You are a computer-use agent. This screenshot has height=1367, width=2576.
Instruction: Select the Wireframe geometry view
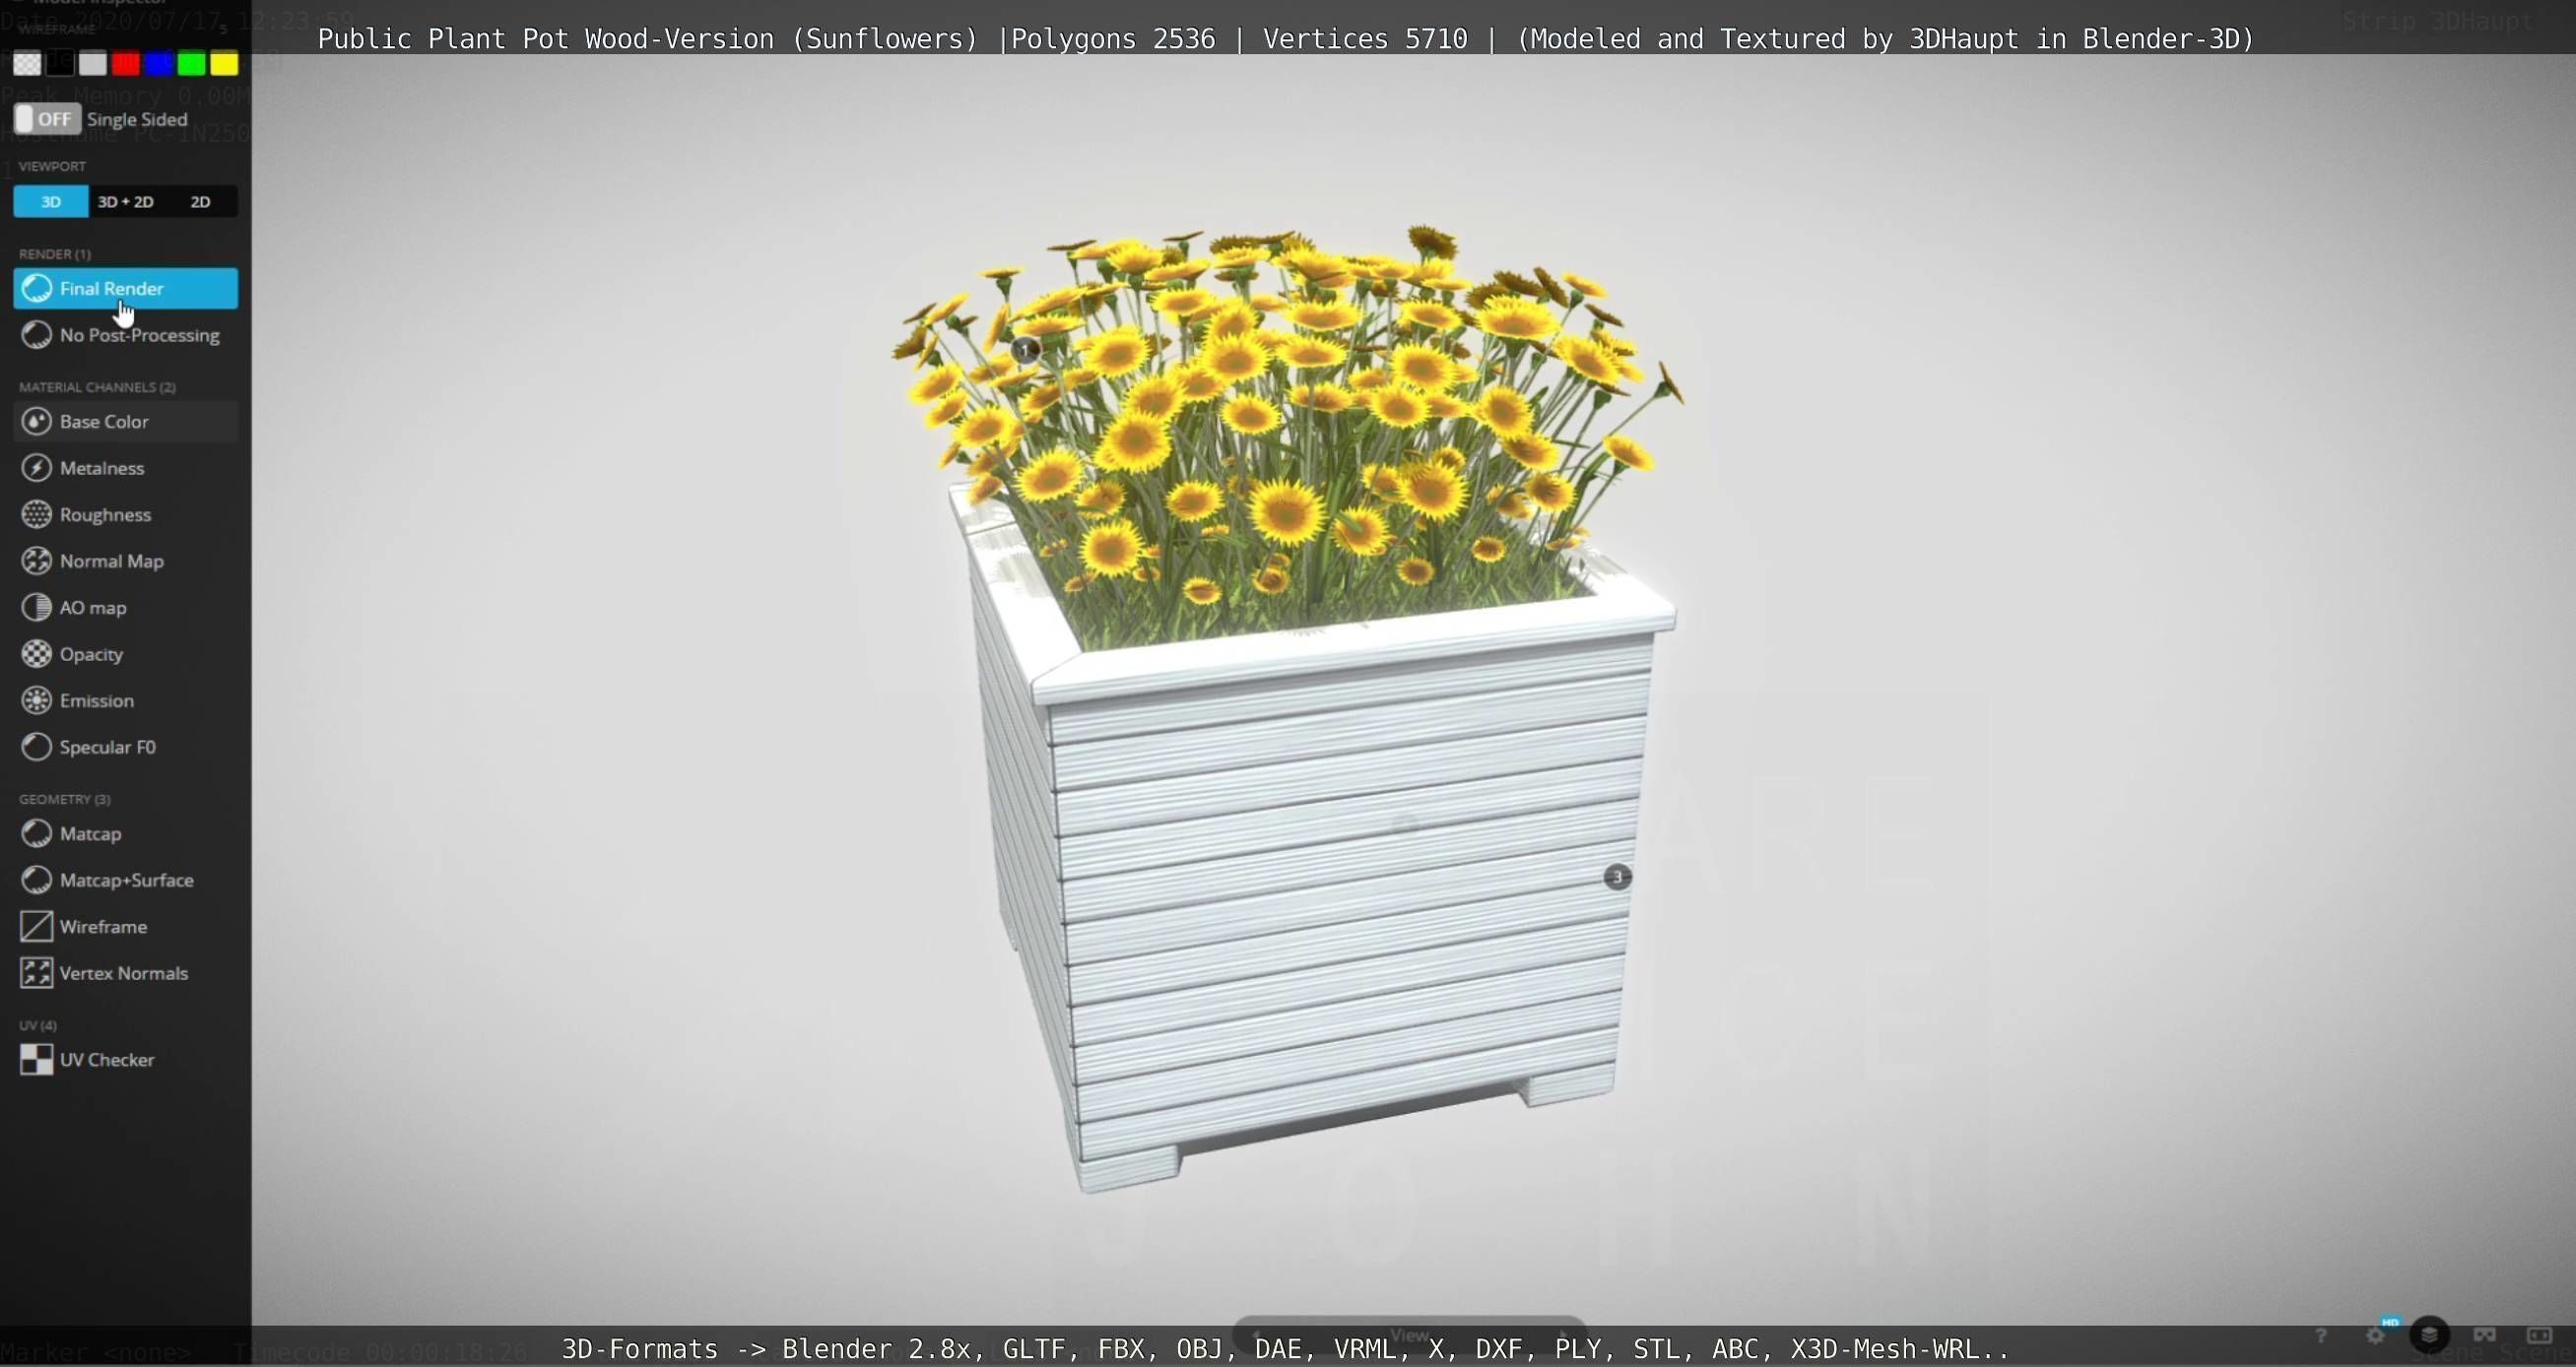pos(126,926)
